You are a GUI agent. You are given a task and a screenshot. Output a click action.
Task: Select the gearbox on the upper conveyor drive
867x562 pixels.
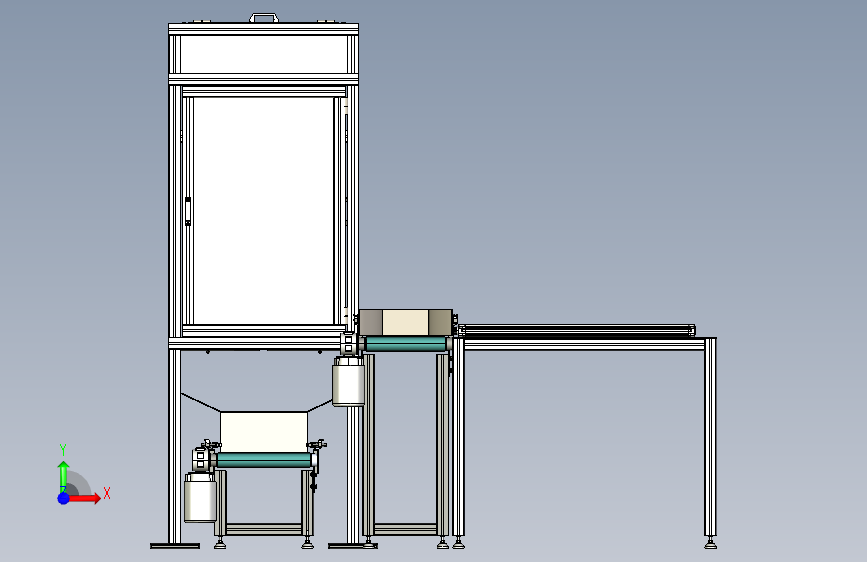350,344
